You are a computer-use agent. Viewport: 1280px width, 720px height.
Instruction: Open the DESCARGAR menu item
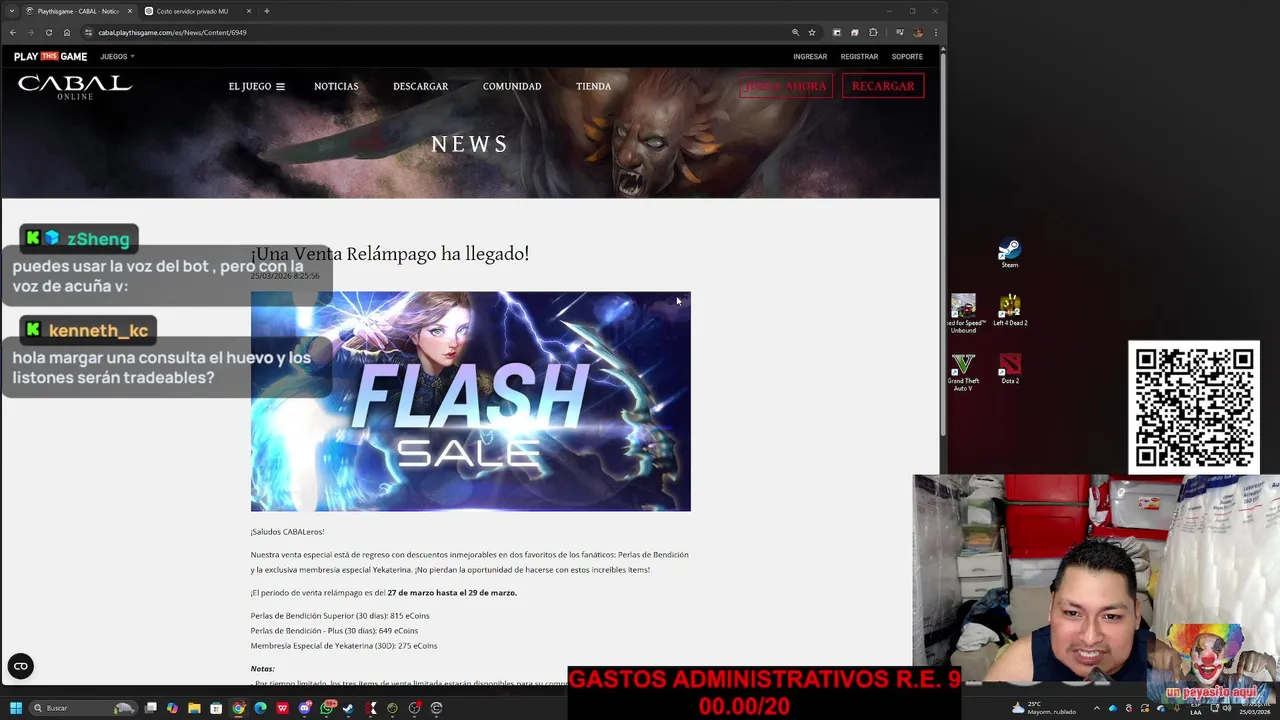pos(420,87)
